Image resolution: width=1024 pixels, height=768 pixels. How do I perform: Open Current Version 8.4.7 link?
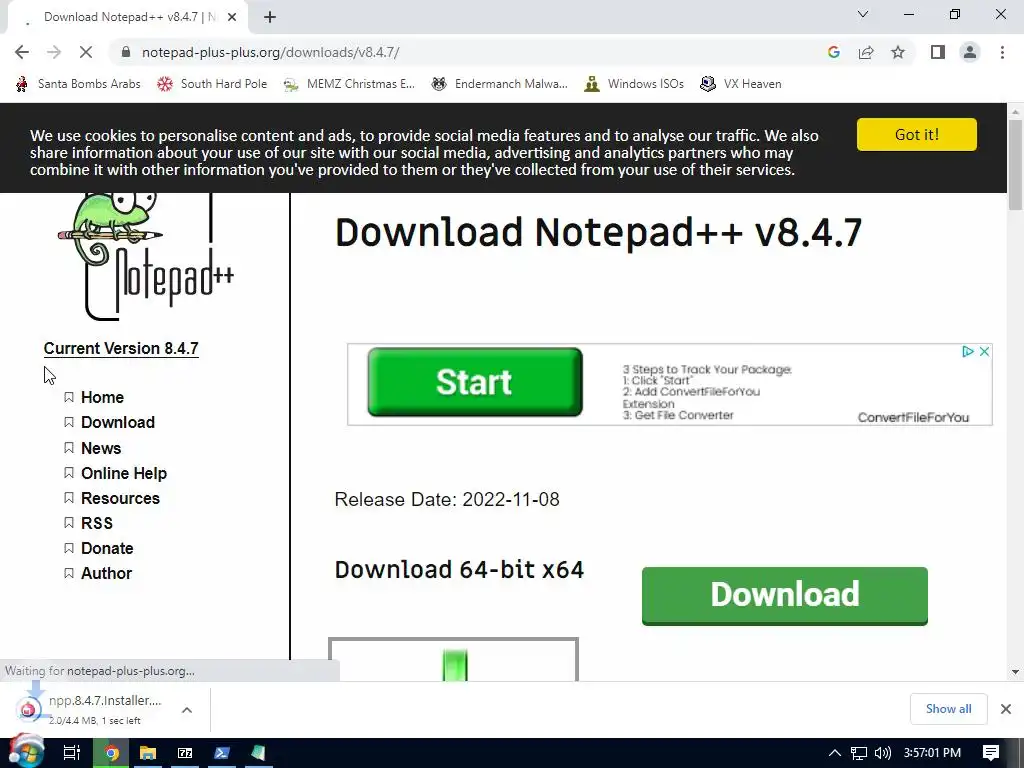[121, 348]
